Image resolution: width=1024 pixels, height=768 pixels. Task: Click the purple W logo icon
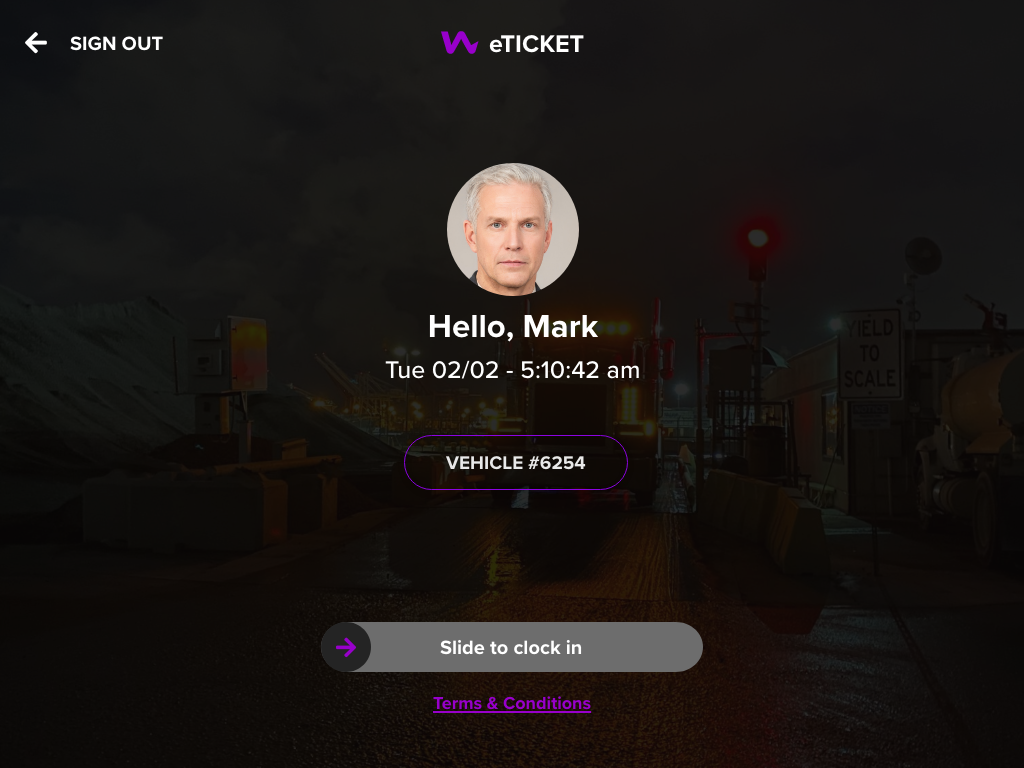pyautogui.click(x=459, y=43)
